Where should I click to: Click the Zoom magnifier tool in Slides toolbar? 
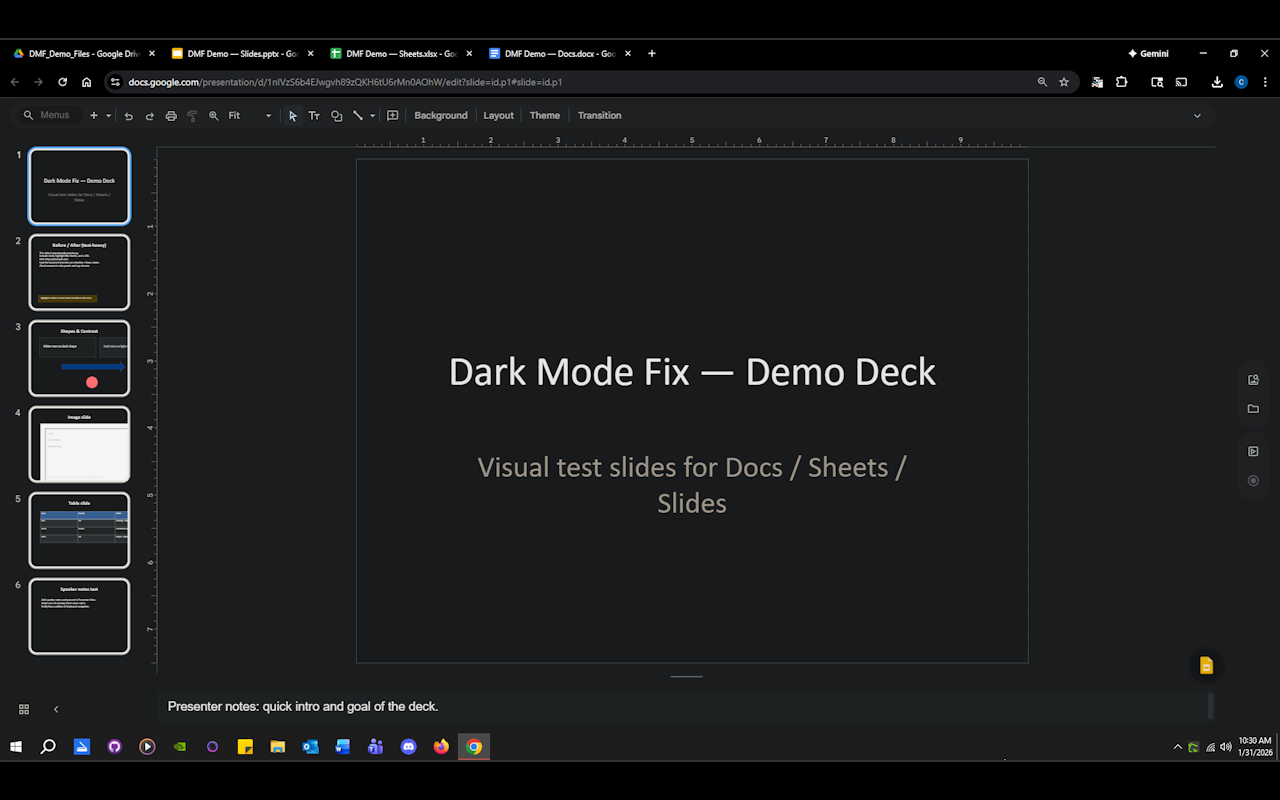[x=213, y=116]
